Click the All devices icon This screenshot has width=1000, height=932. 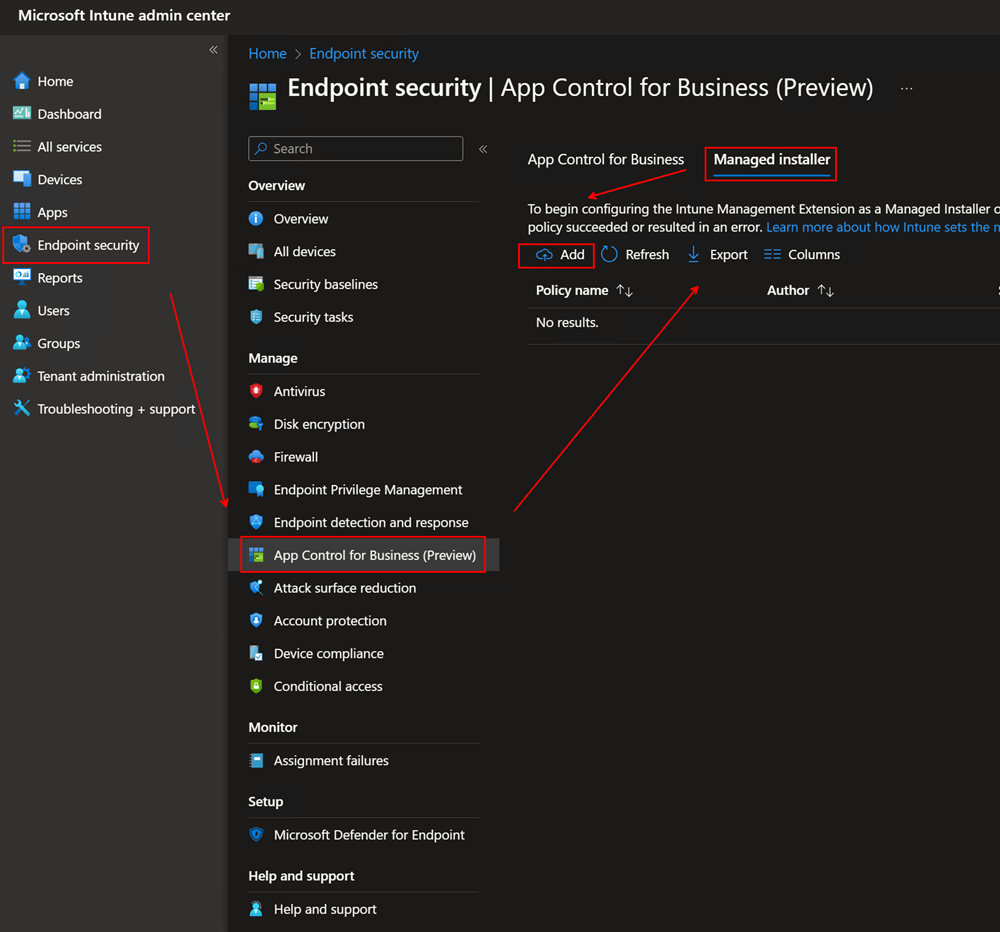pyautogui.click(x=256, y=251)
